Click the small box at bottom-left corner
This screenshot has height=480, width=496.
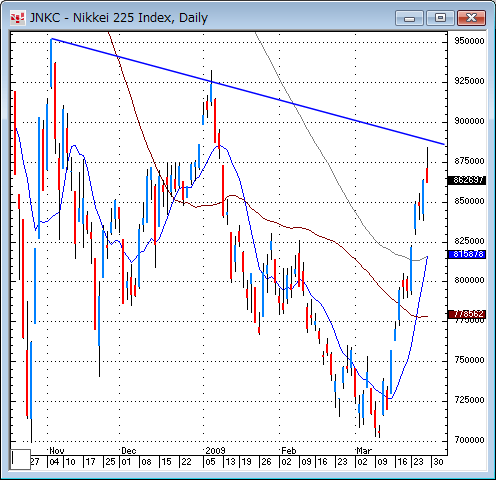pyautogui.click(x=21, y=459)
